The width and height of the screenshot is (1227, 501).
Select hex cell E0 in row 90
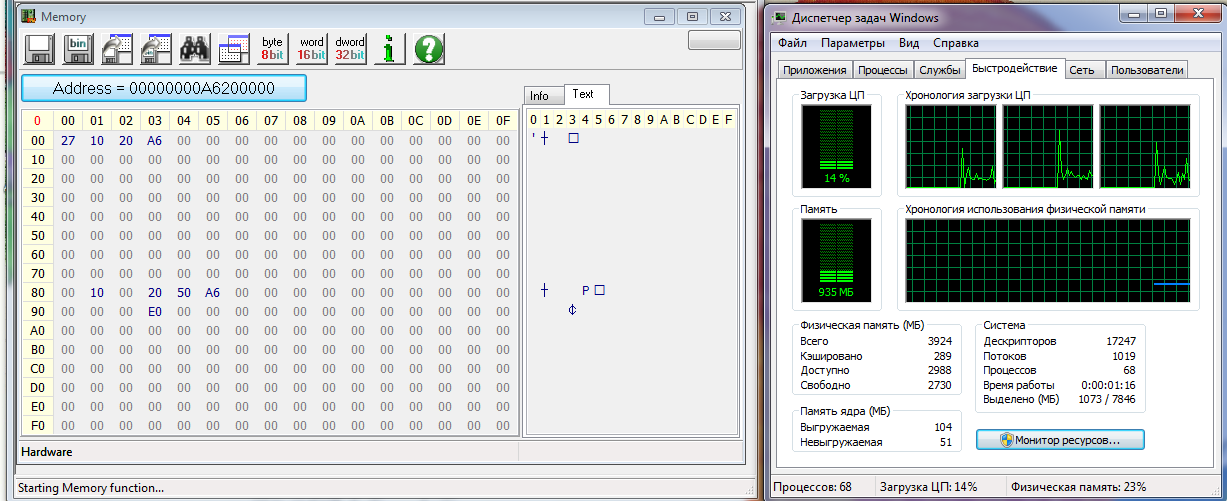[154, 311]
